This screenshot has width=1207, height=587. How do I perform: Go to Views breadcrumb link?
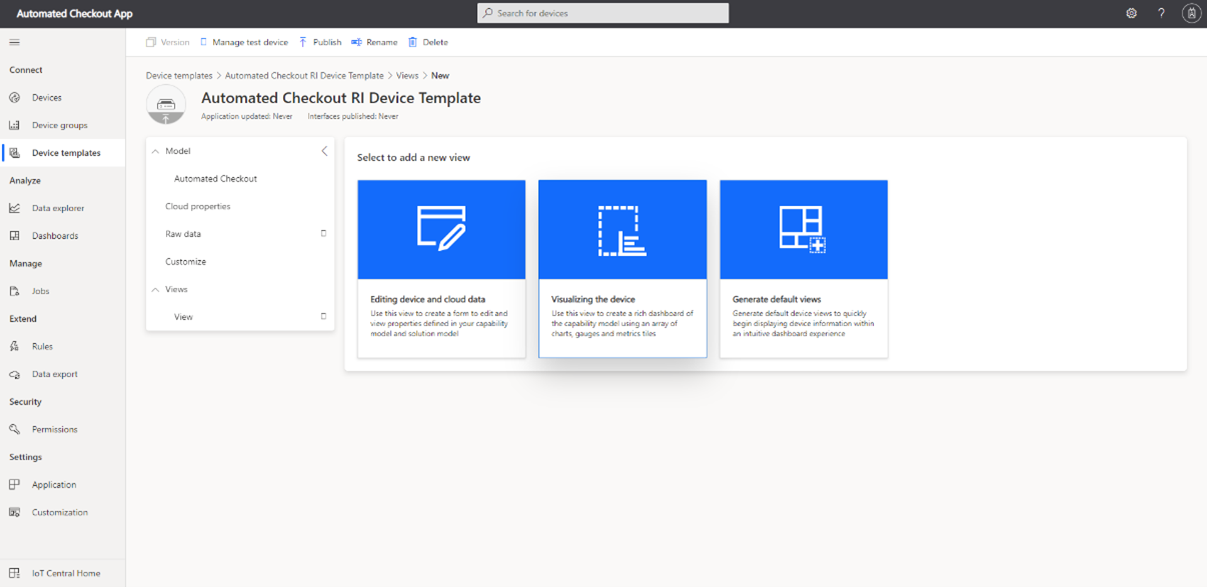tap(407, 76)
